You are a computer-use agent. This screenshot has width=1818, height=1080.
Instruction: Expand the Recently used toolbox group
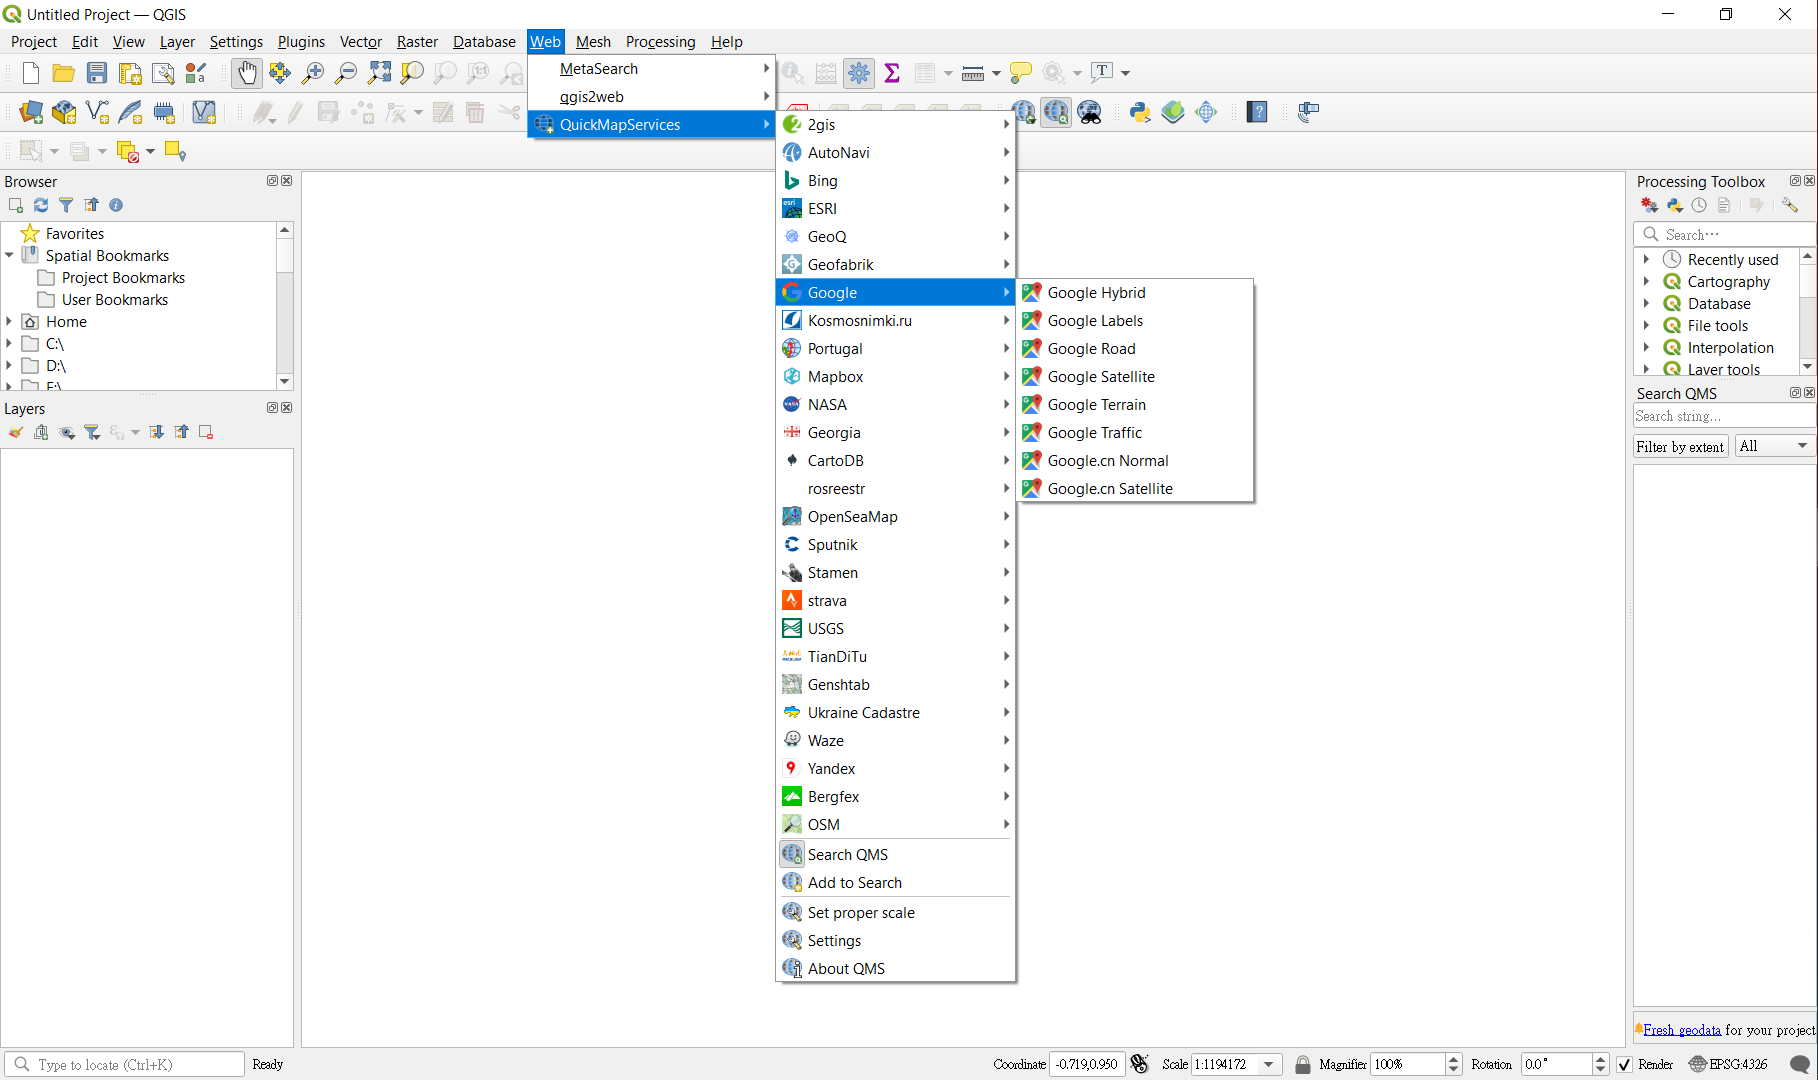(1646, 260)
